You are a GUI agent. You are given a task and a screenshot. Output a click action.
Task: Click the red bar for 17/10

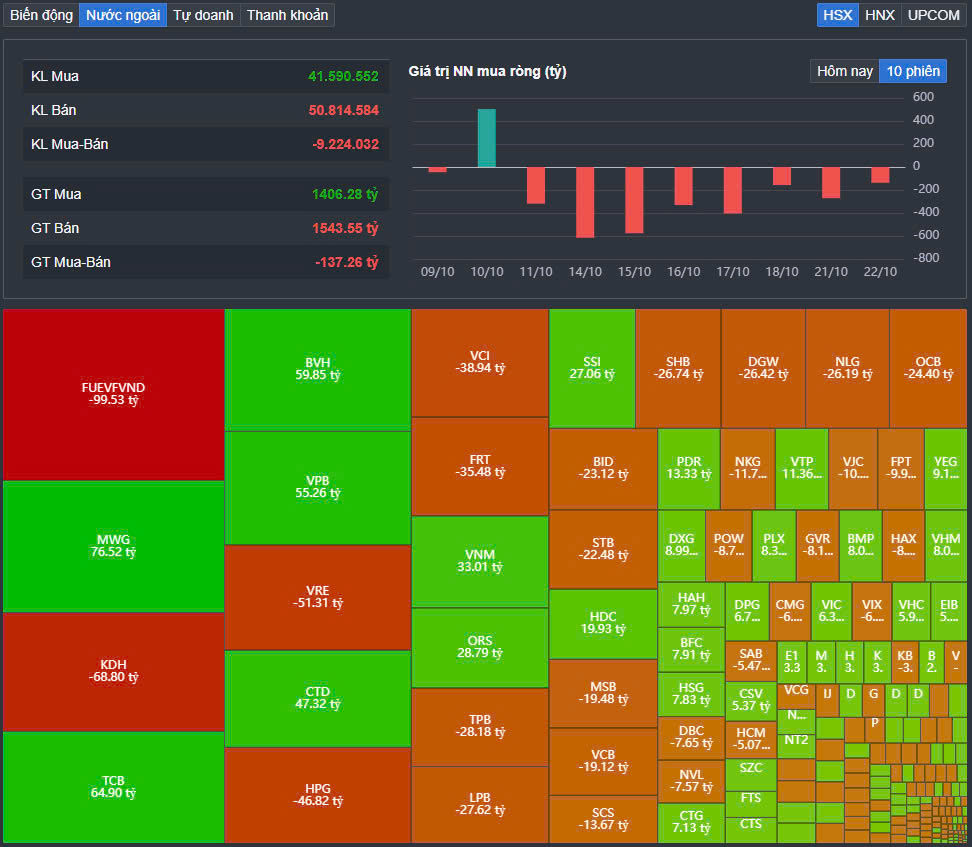(733, 190)
